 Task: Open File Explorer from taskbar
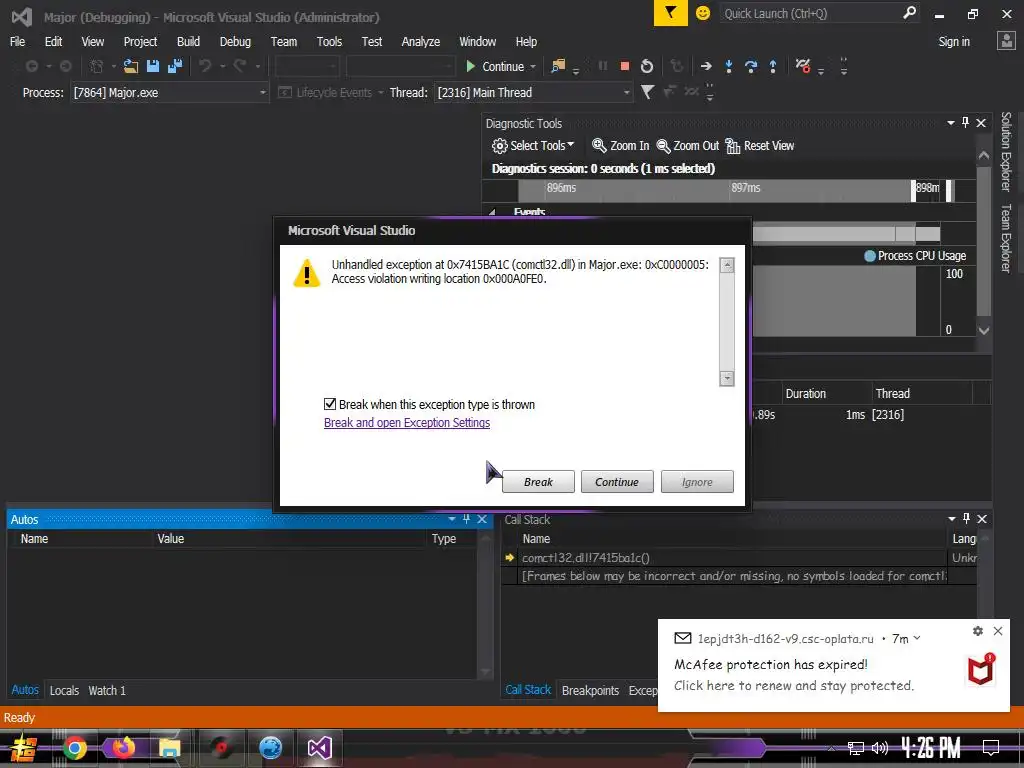[170, 748]
